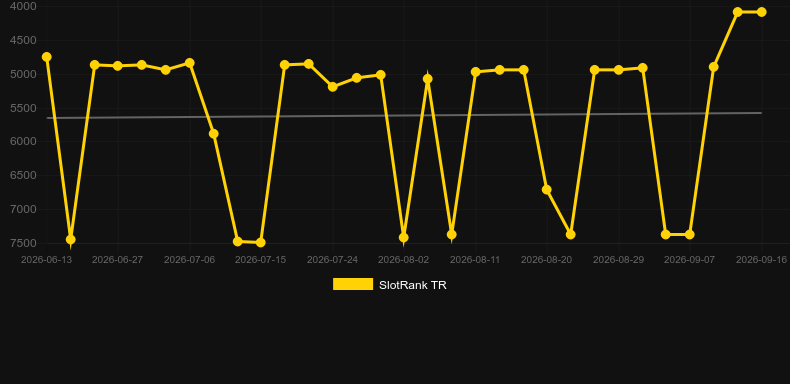The width and height of the screenshot is (790, 384).
Task: Click the 2026-08-29 x-axis date label
Action: pyautogui.click(x=619, y=260)
